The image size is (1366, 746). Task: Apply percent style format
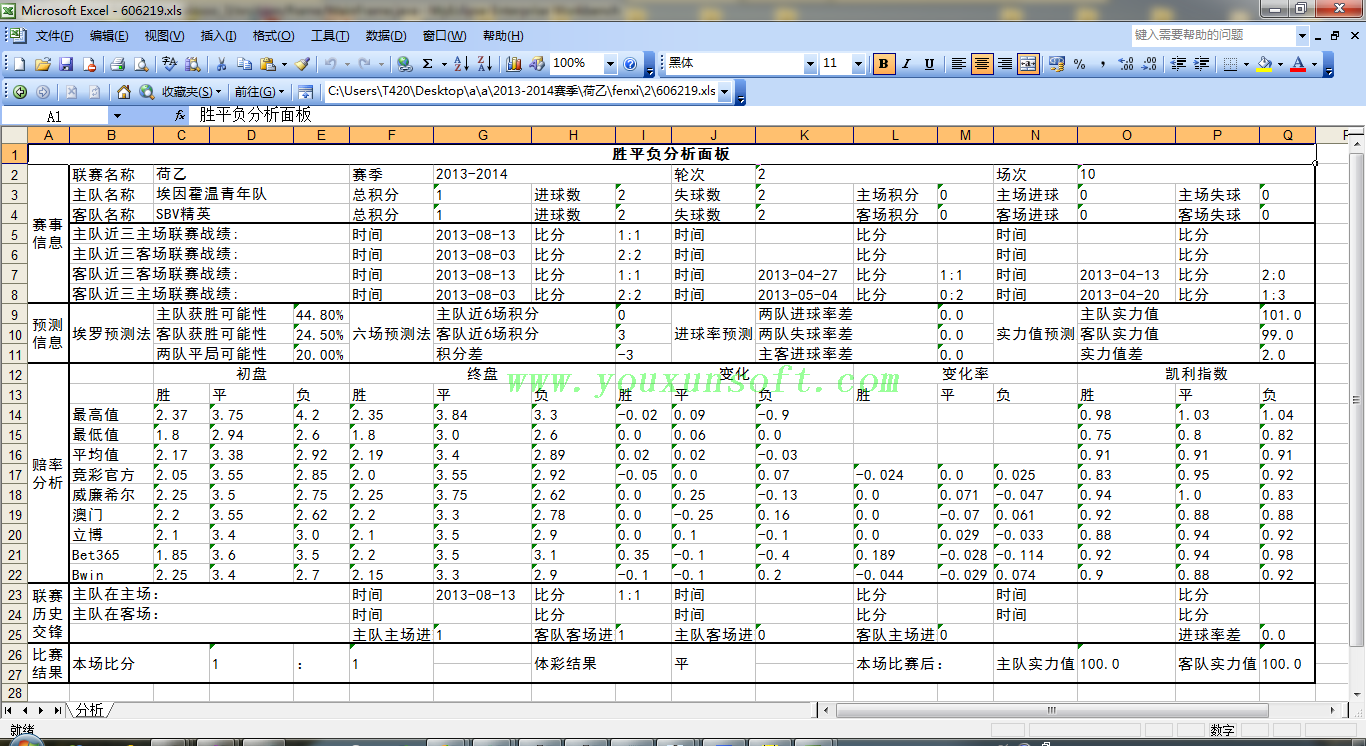click(1080, 64)
